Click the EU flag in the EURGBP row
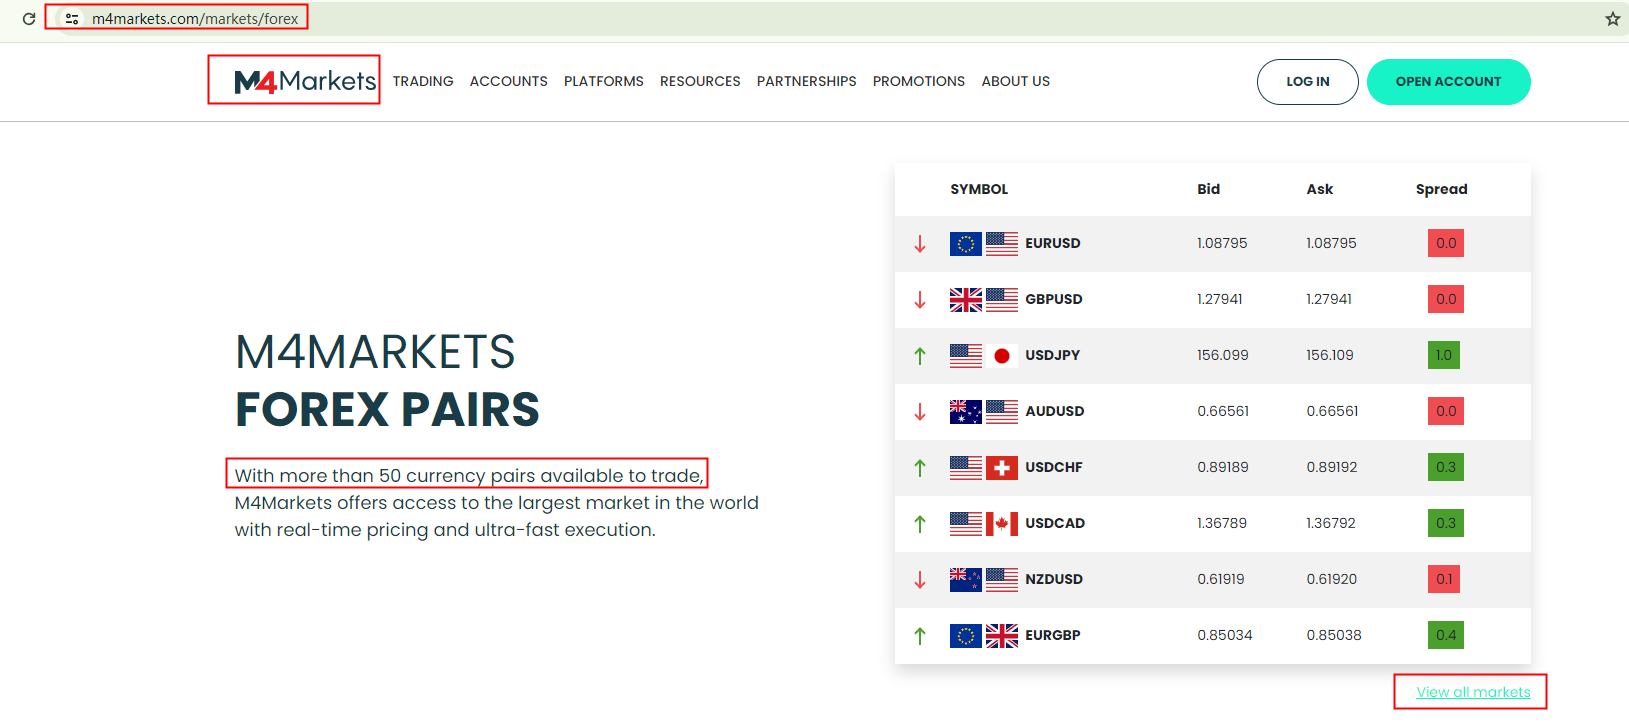The image size is (1629, 728). pos(966,635)
